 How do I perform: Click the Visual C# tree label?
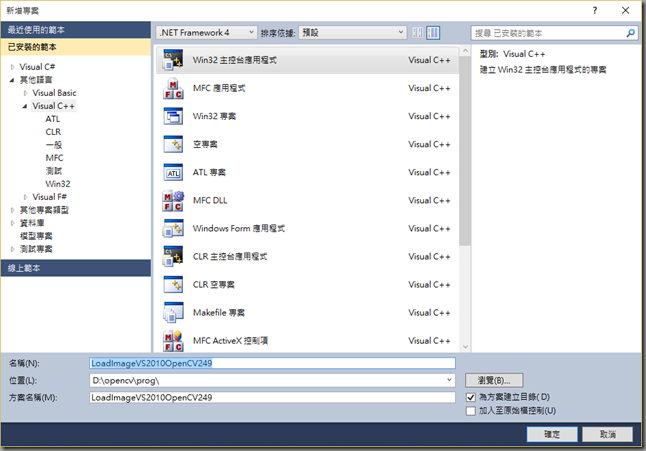37,67
